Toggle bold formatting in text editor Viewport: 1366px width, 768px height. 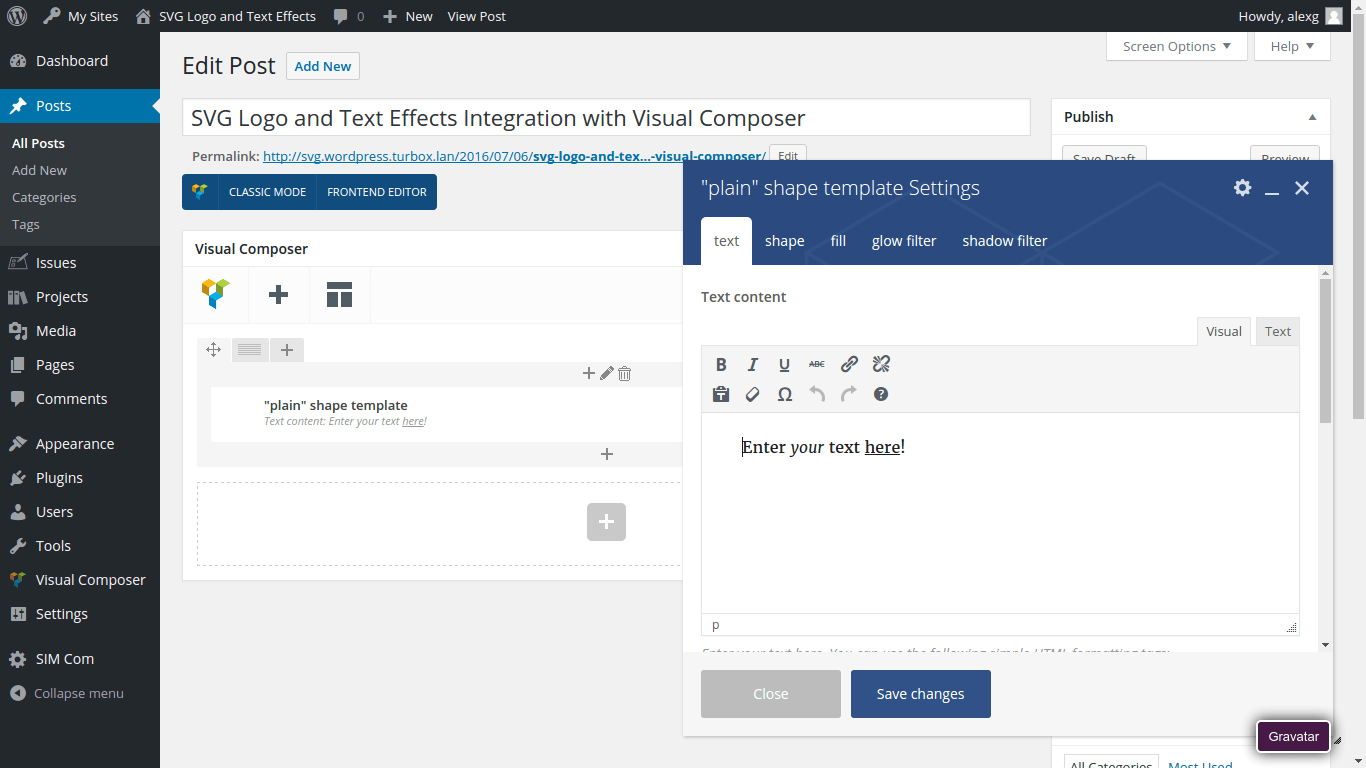(721, 365)
